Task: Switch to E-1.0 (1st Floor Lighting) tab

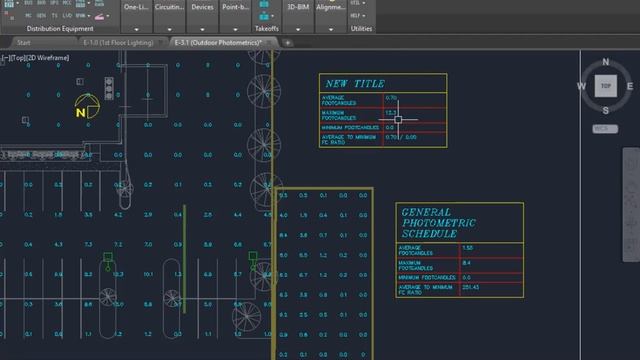Action: 118,42
